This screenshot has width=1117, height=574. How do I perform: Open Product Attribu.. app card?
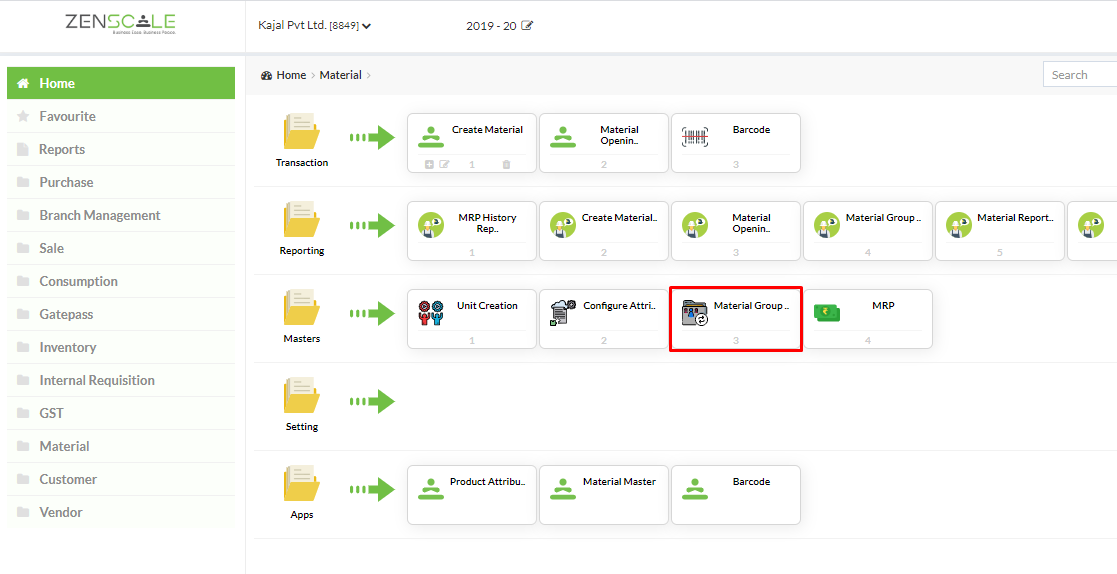click(x=472, y=494)
